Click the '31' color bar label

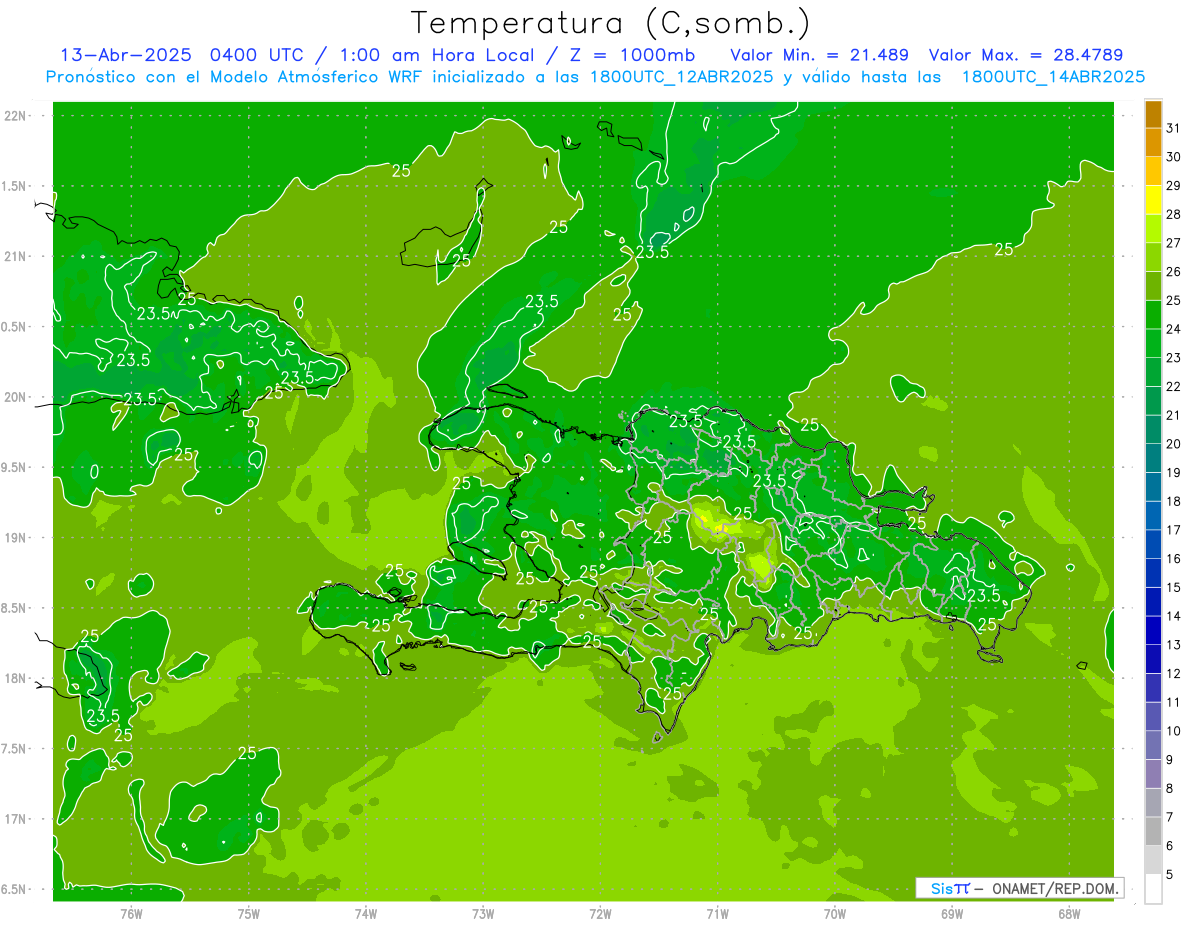pyautogui.click(x=1173, y=128)
